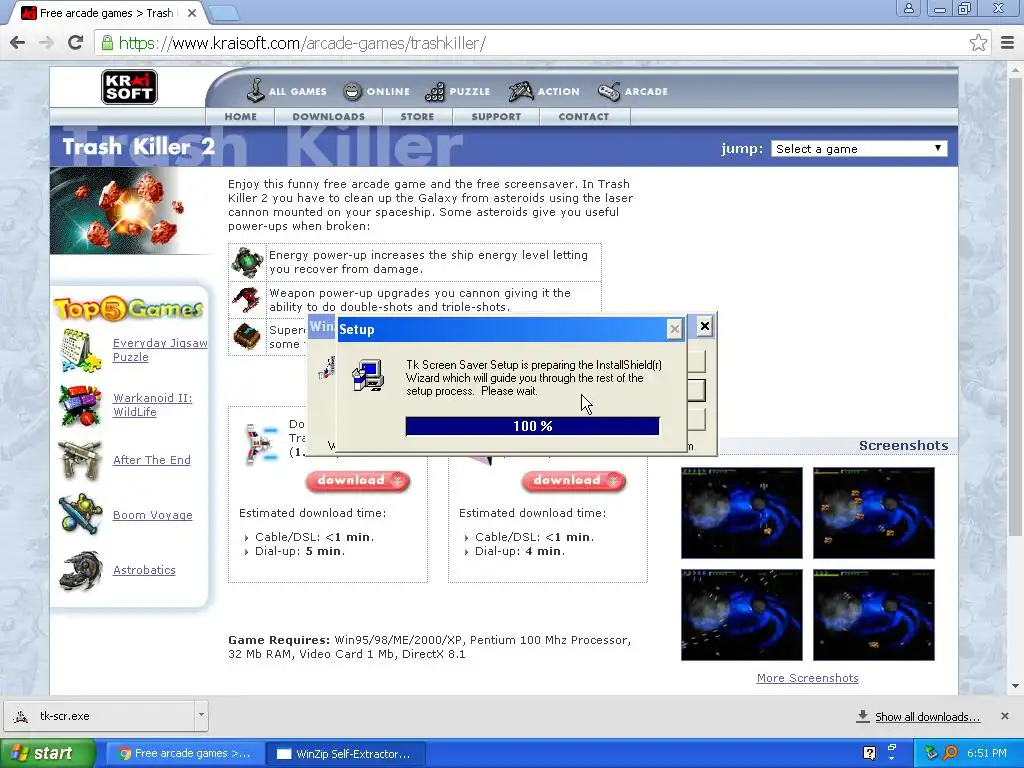The image size is (1024, 768).
Task: Open the Warkanoid II: WildLife link
Action: tap(152, 405)
